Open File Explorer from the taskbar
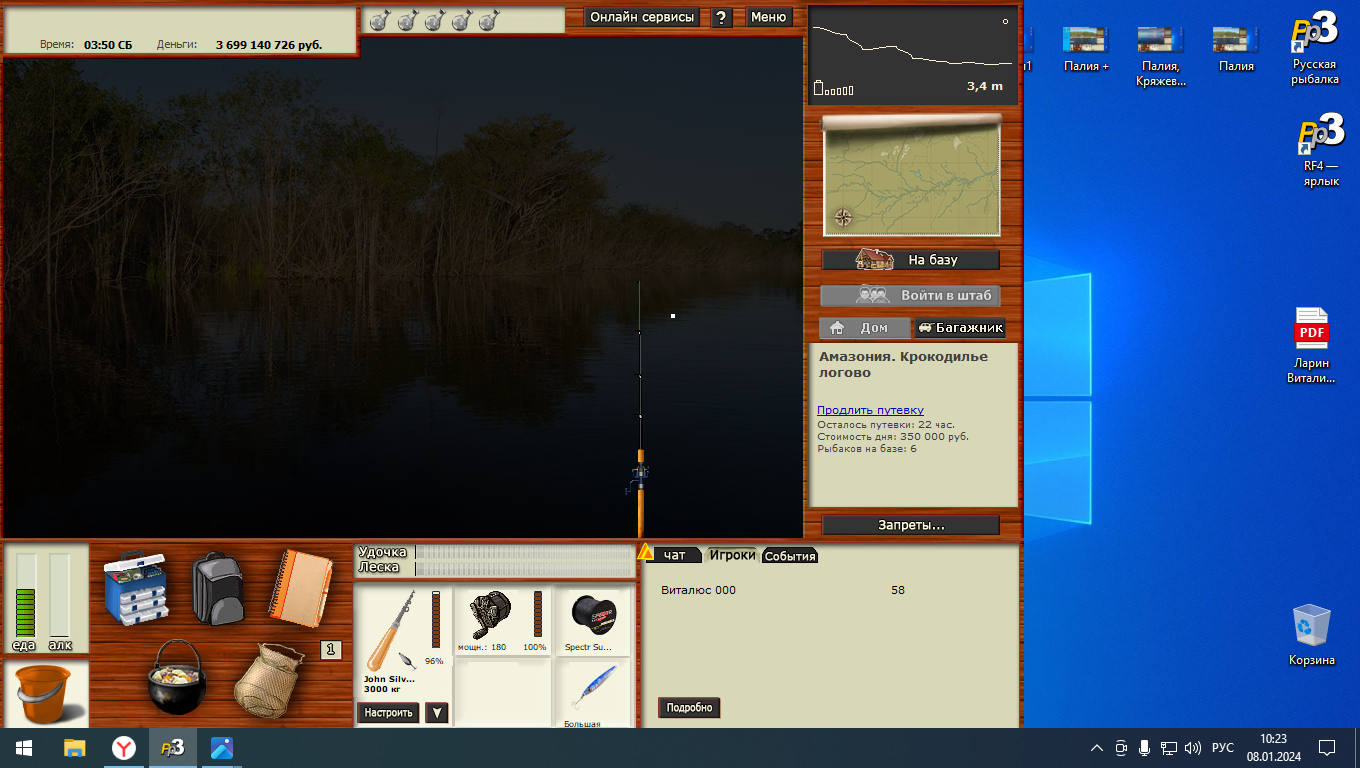This screenshot has height=768, width=1360. 75,748
